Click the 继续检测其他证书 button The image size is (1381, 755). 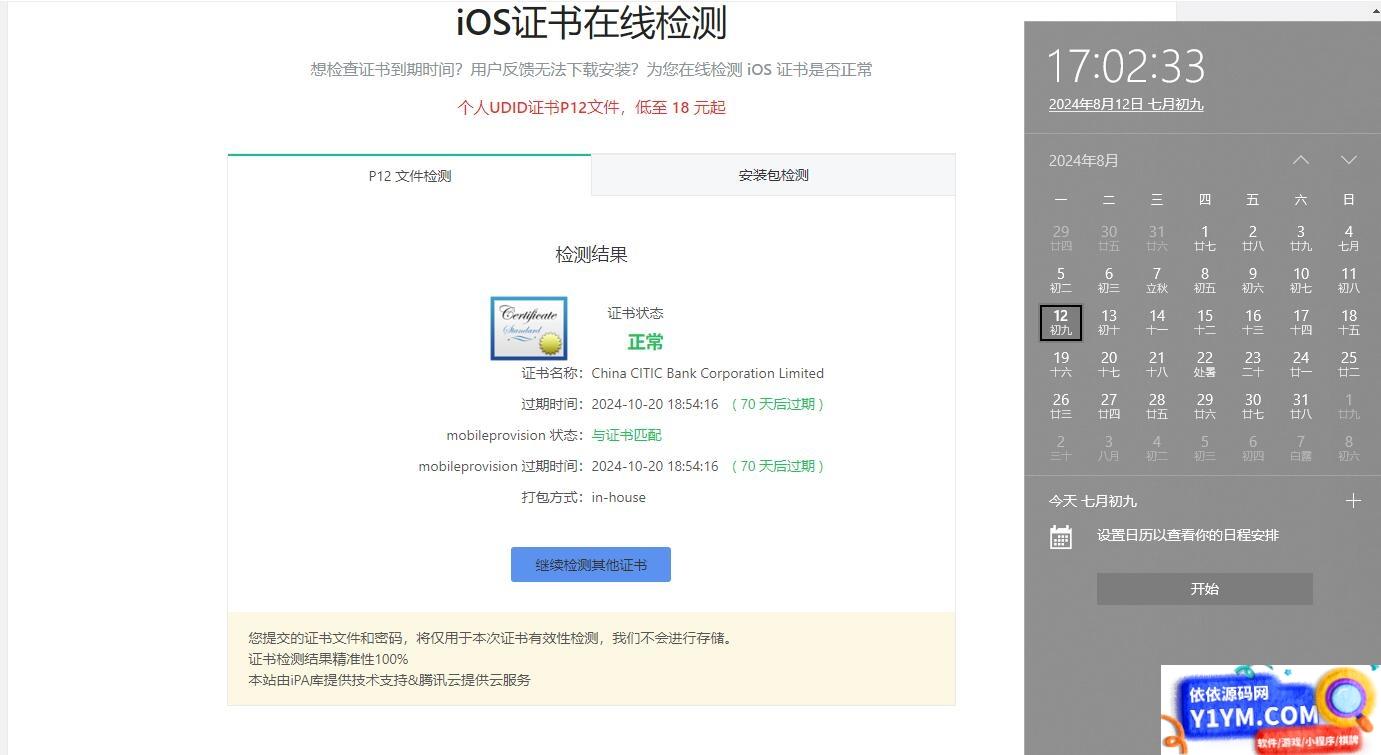590,565
